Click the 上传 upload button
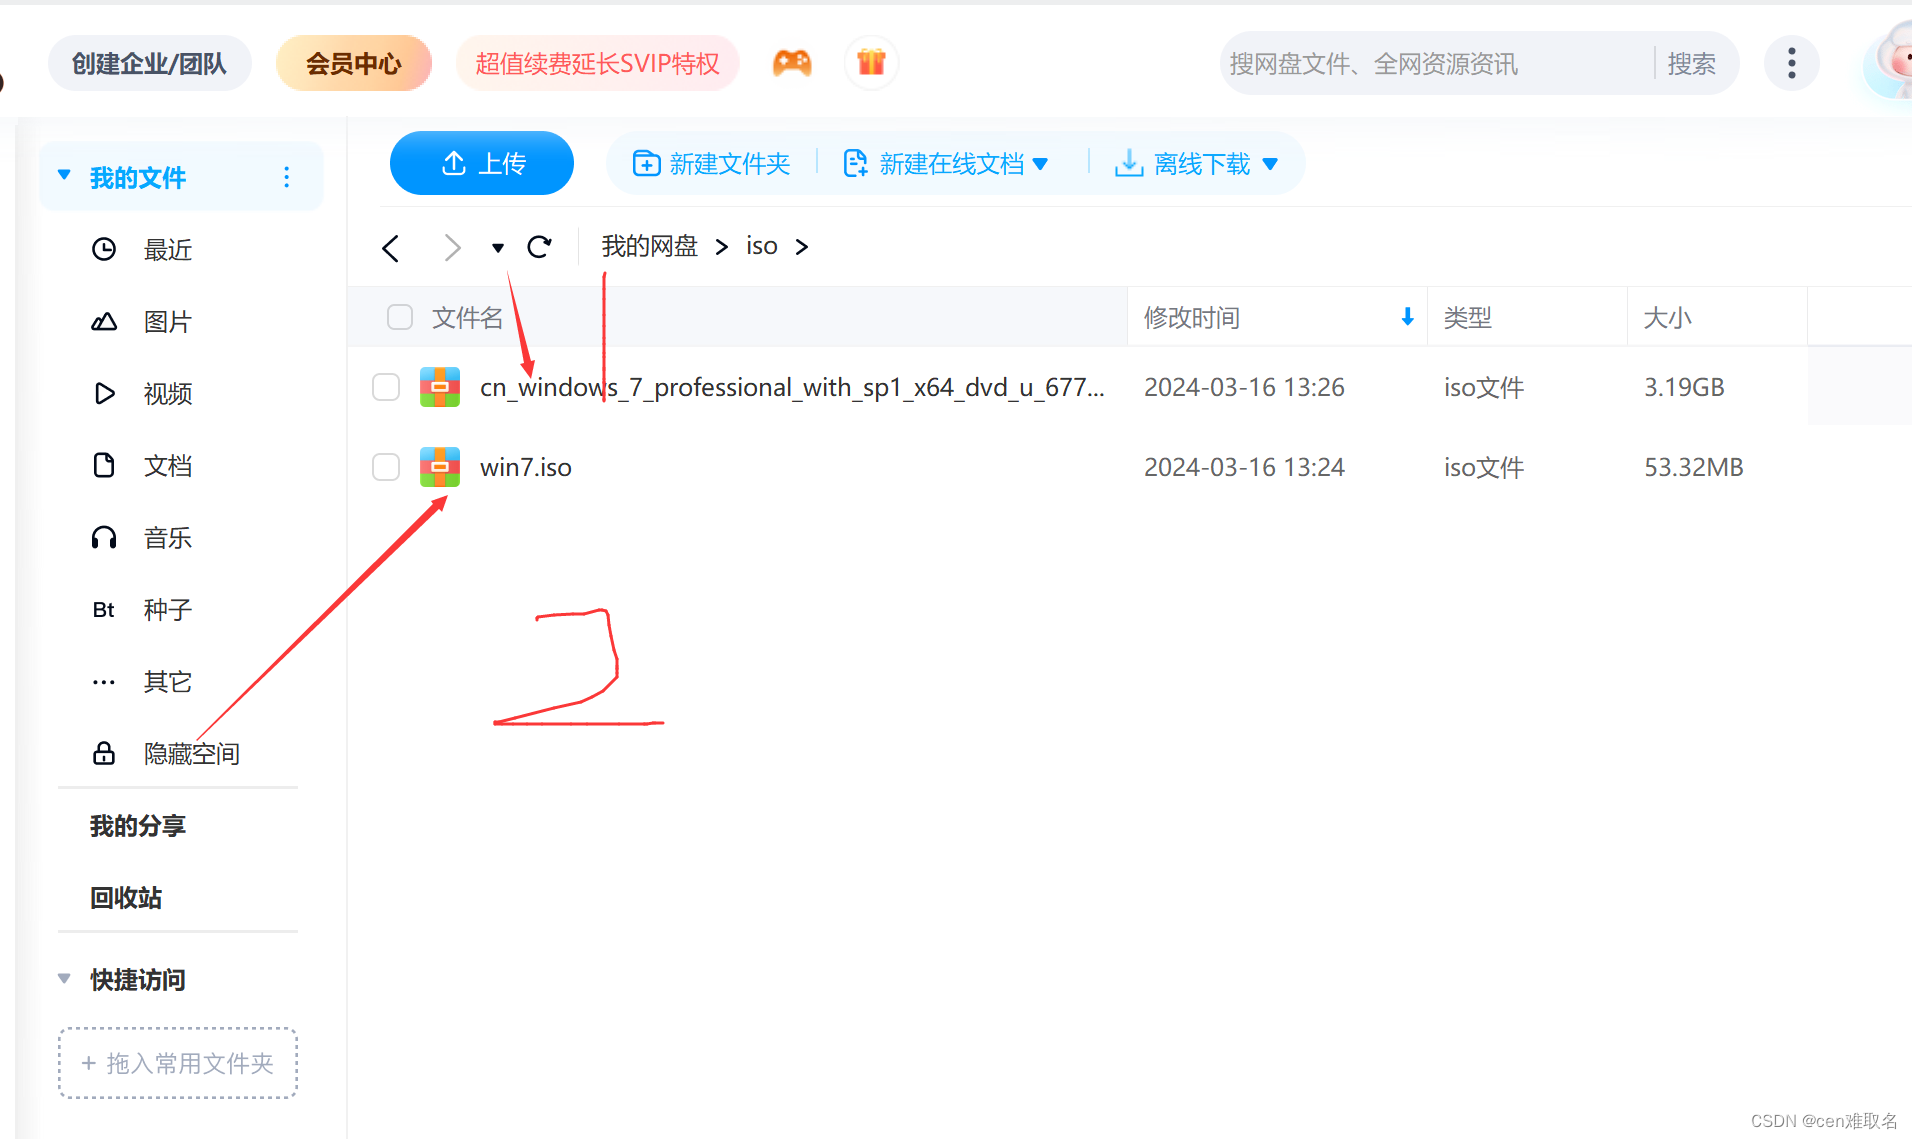The height and width of the screenshot is (1139, 1912). click(482, 163)
